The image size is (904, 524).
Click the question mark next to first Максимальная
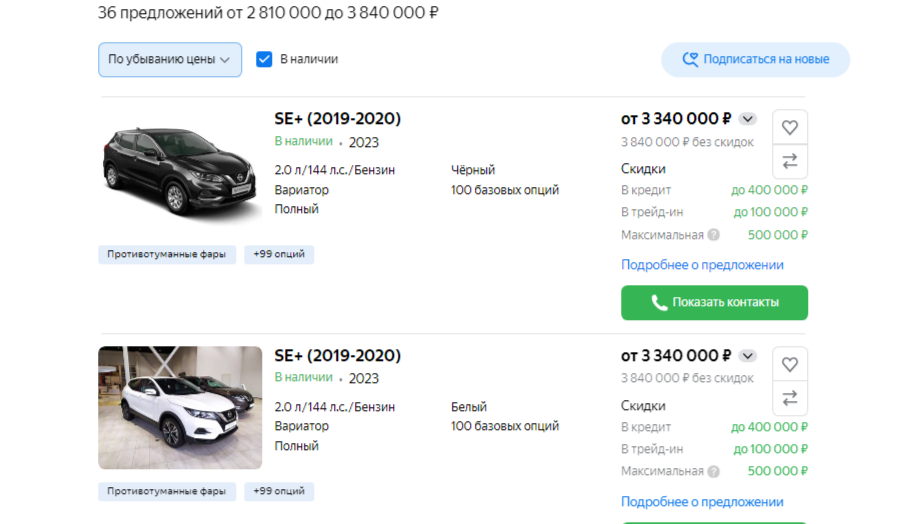pyautogui.click(x=713, y=235)
